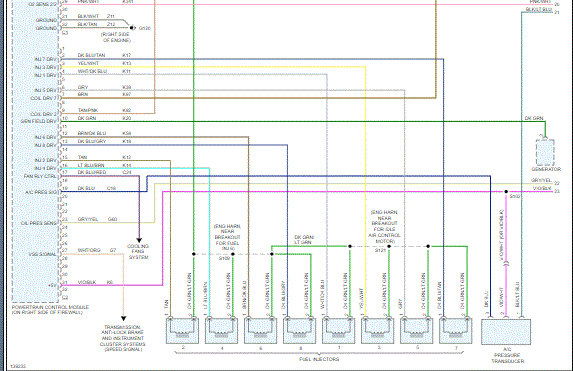The width and height of the screenshot is (573, 371).
Task: Click the S121 splice label
Action: 380,251
